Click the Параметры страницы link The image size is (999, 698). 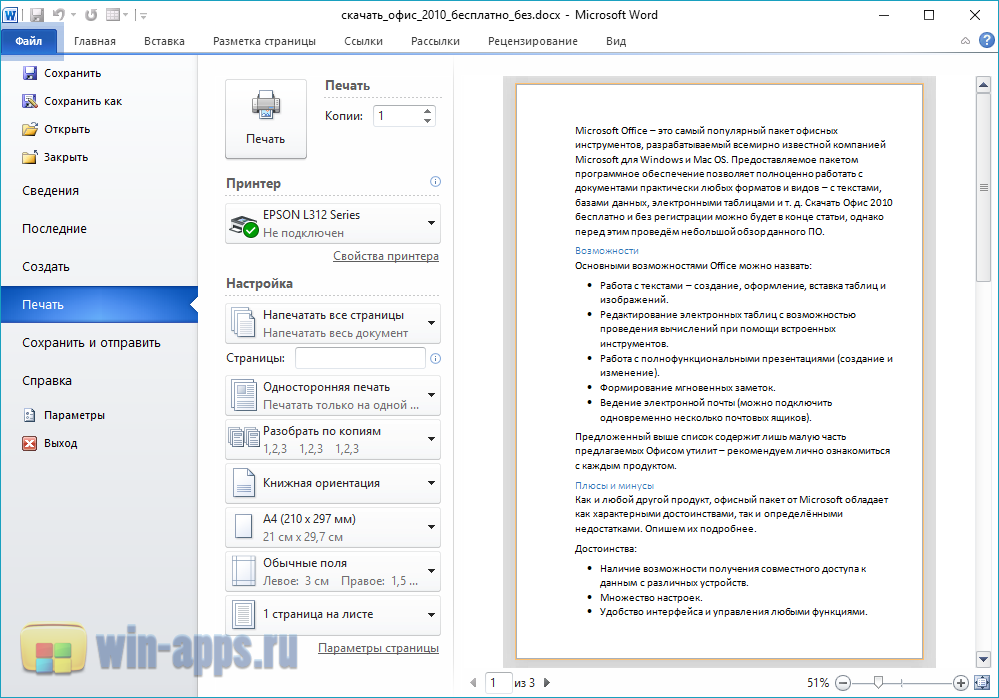click(x=378, y=648)
